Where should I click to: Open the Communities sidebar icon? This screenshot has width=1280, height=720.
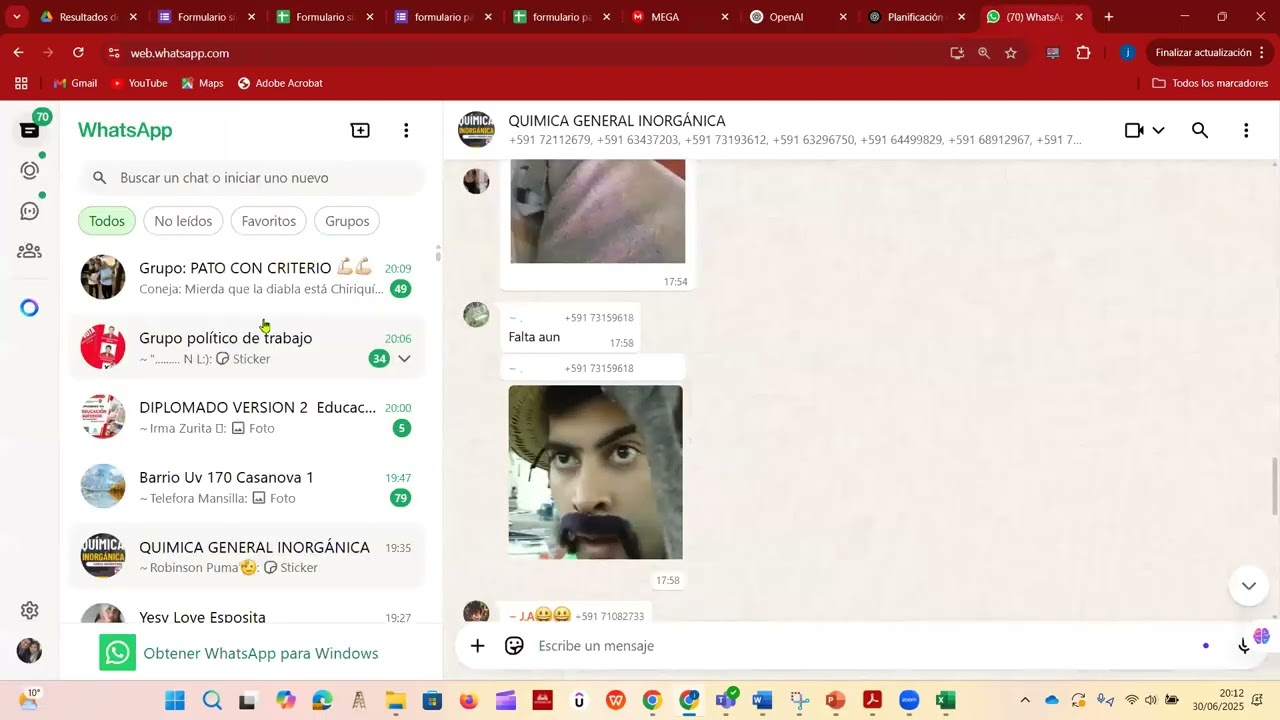point(30,251)
